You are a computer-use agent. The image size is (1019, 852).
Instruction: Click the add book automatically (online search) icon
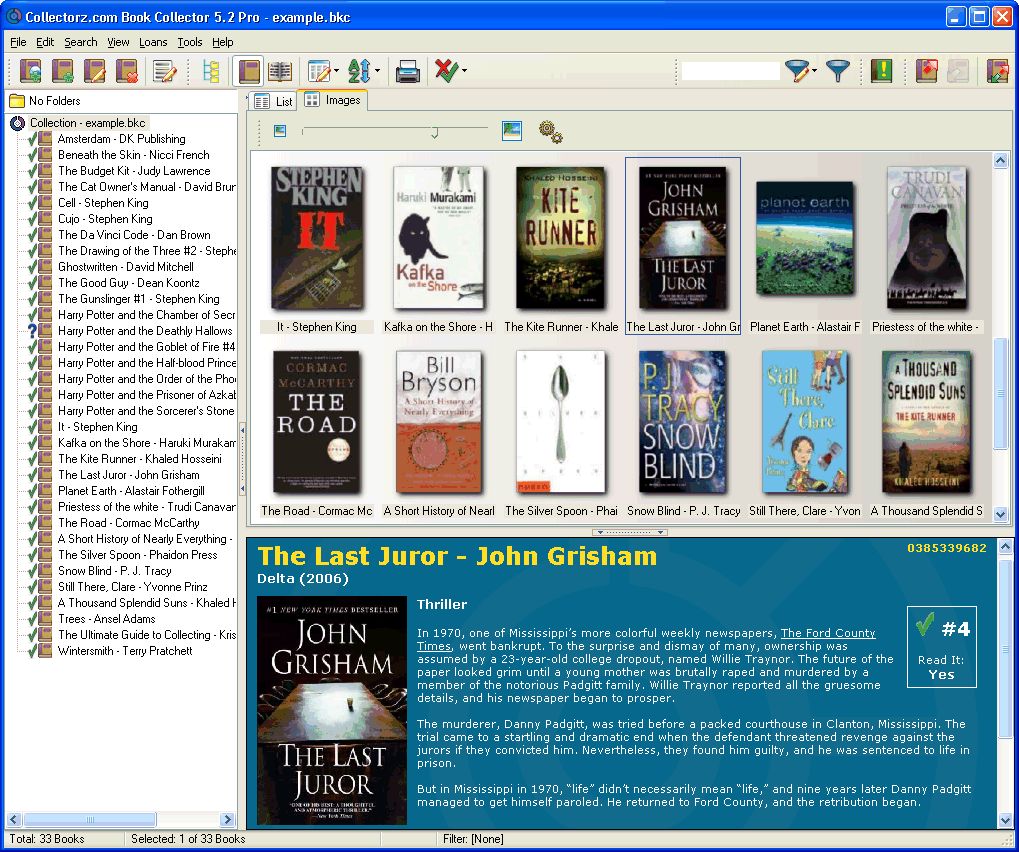click(x=30, y=71)
